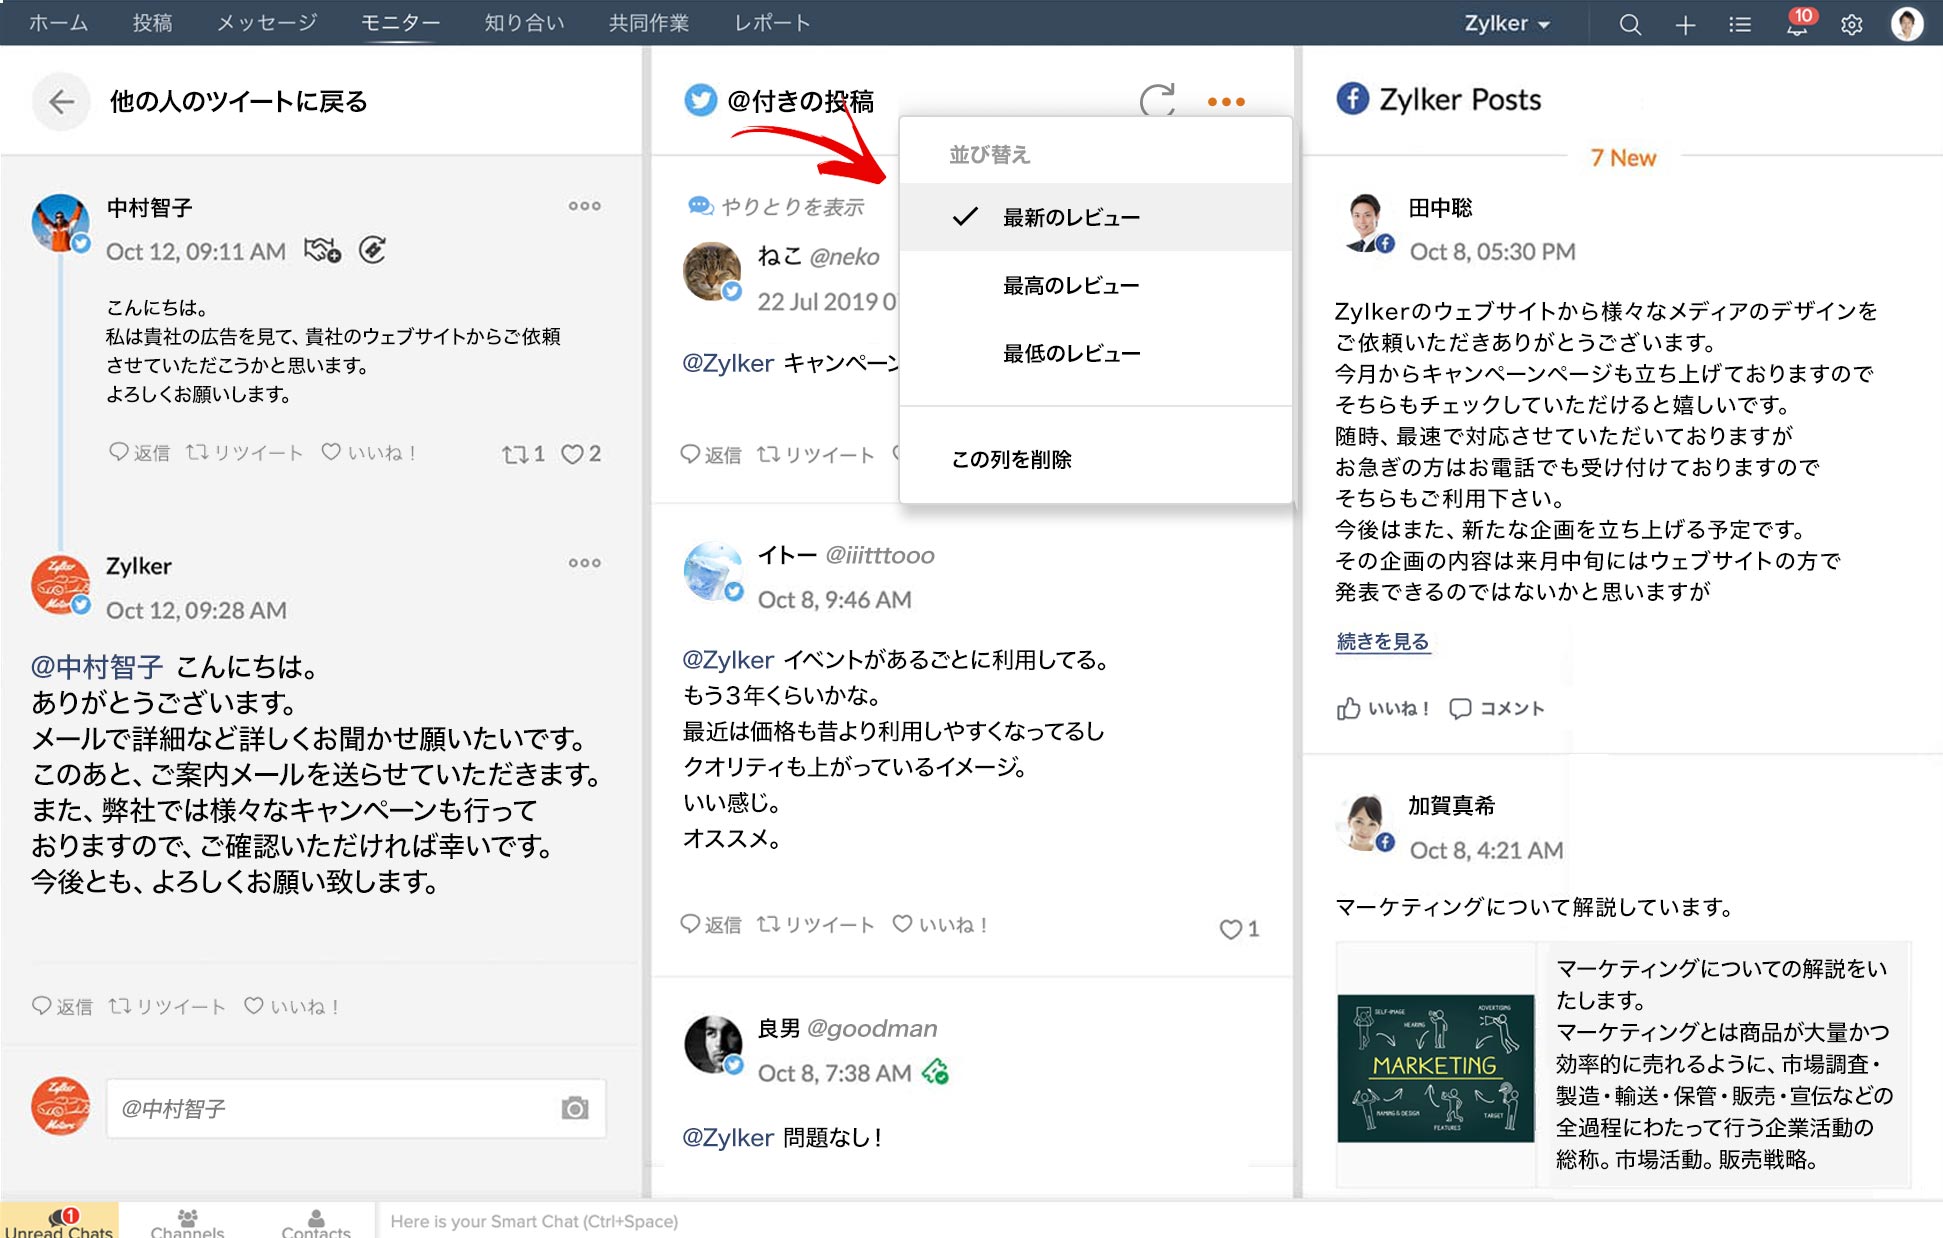Click circular icon next to handshake icon
1943x1238 pixels.
(372, 250)
